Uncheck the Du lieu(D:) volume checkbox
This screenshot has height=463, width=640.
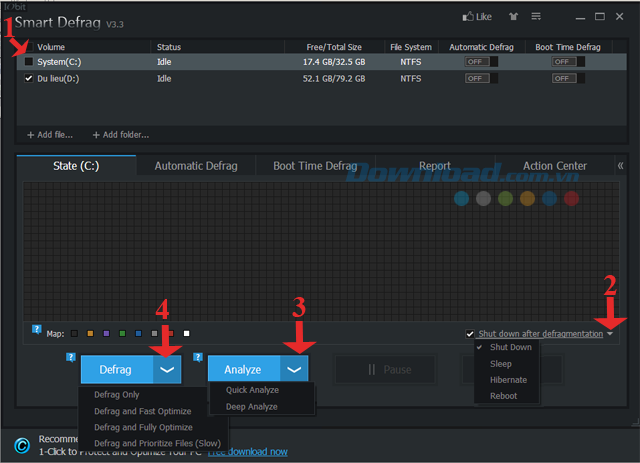(x=29, y=77)
